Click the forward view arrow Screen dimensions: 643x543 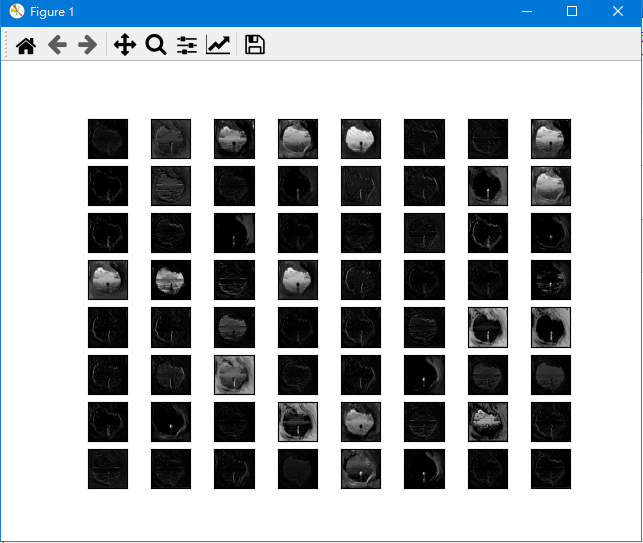tap(88, 45)
